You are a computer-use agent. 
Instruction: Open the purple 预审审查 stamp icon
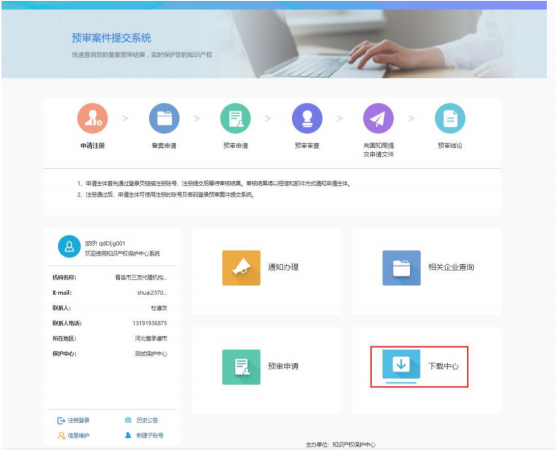pos(307,118)
